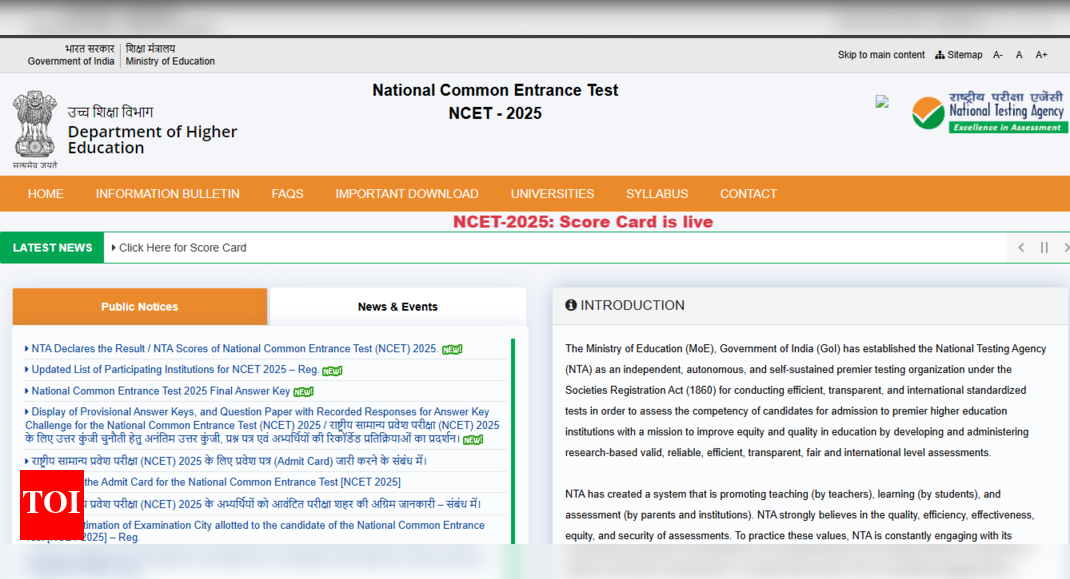
Task: Click the TOI logo overlay
Action: [x=51, y=505]
